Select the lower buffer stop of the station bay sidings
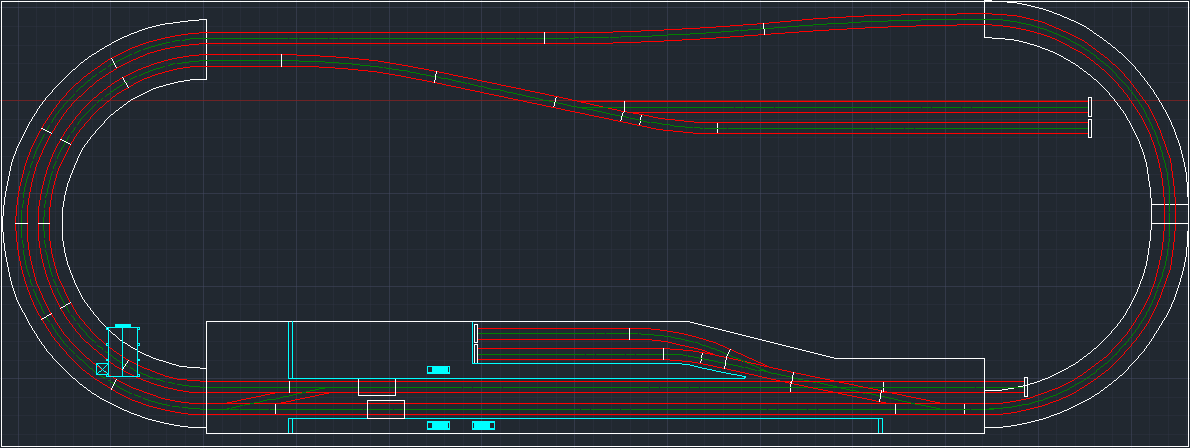 click(x=476, y=354)
